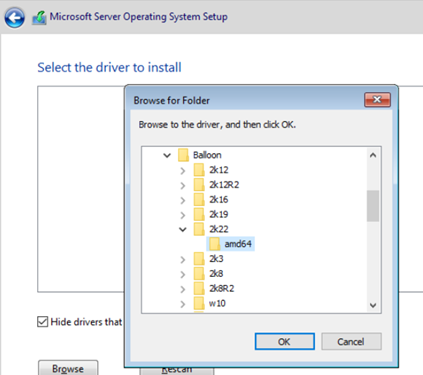Click the 2k22 folder icon
This screenshot has height=375, width=423.
click(199, 229)
